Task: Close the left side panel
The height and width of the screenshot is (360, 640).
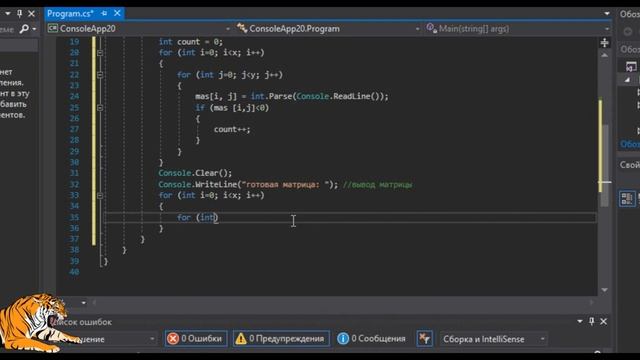Action: point(31,13)
